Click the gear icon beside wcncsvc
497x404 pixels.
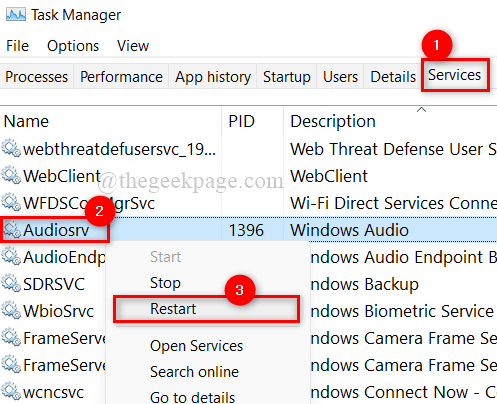tap(11, 391)
